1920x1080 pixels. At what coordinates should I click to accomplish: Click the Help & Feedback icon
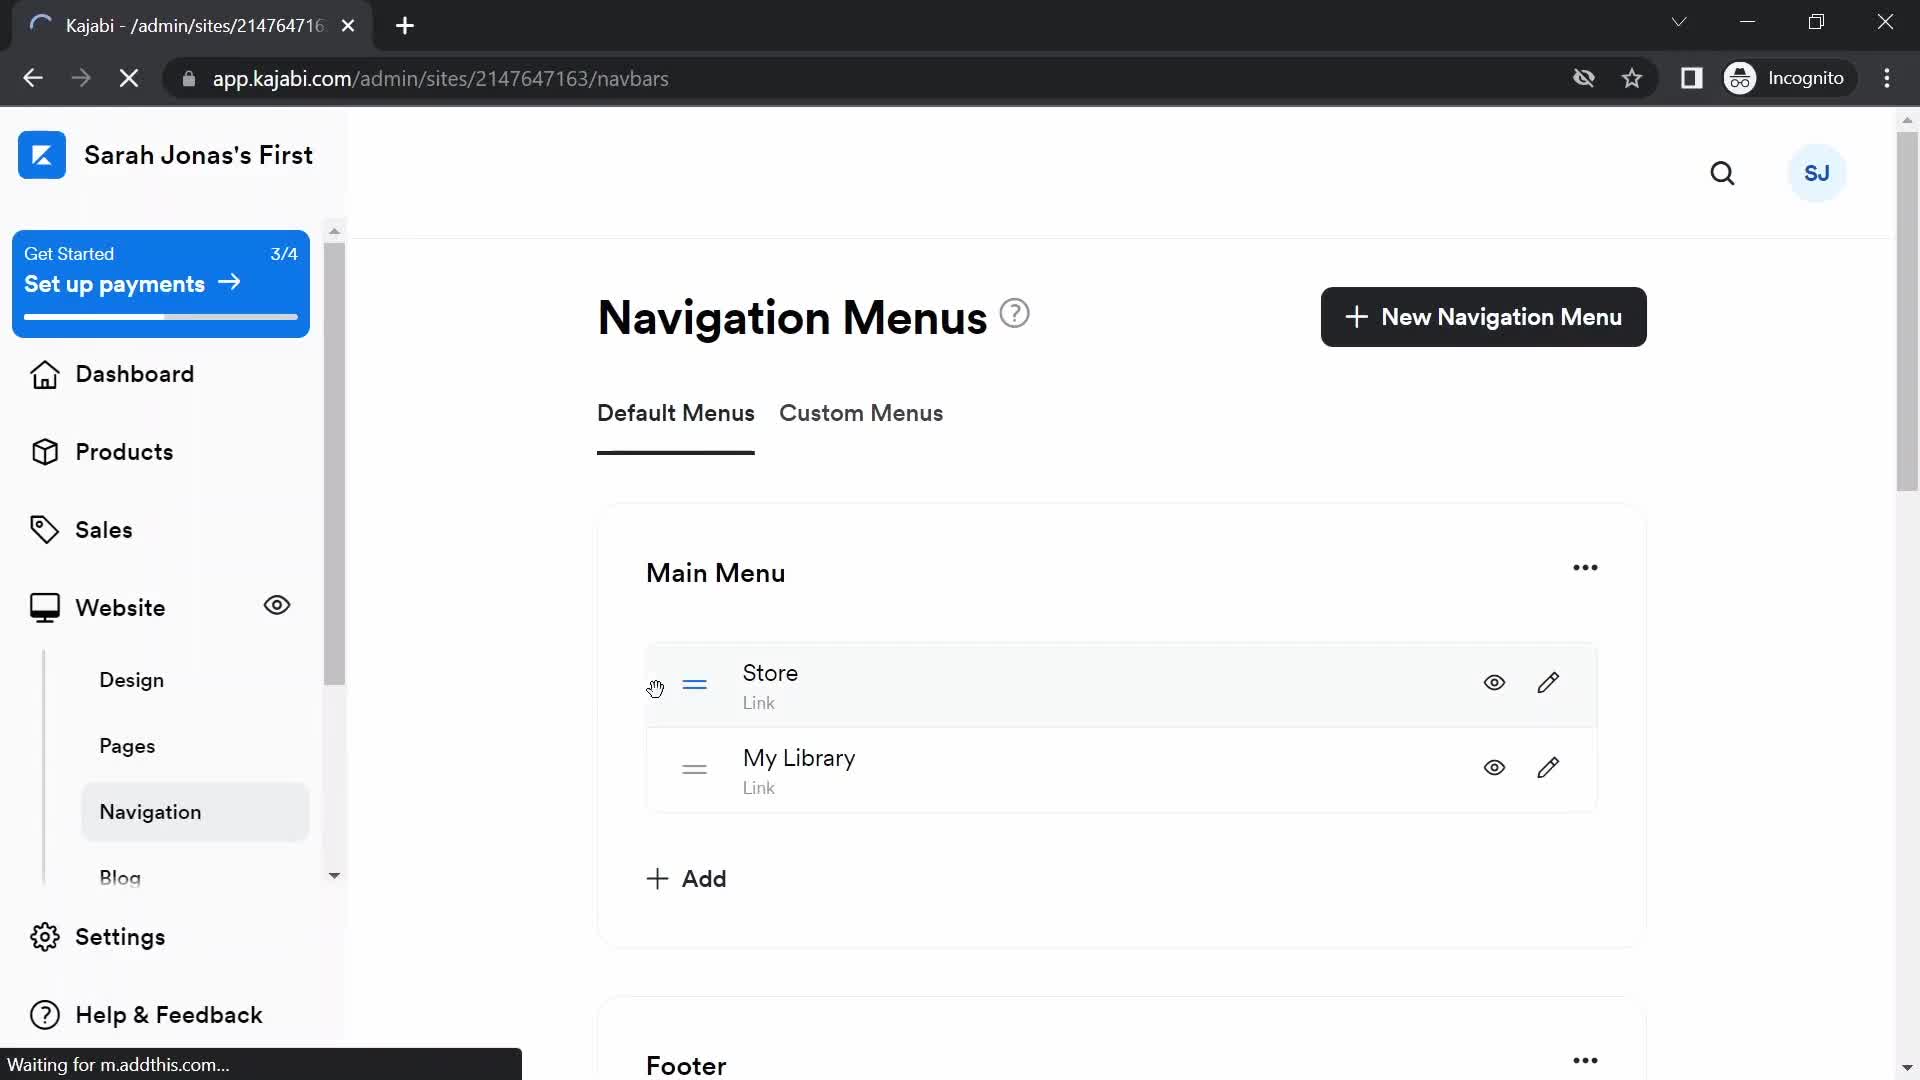coord(44,1014)
